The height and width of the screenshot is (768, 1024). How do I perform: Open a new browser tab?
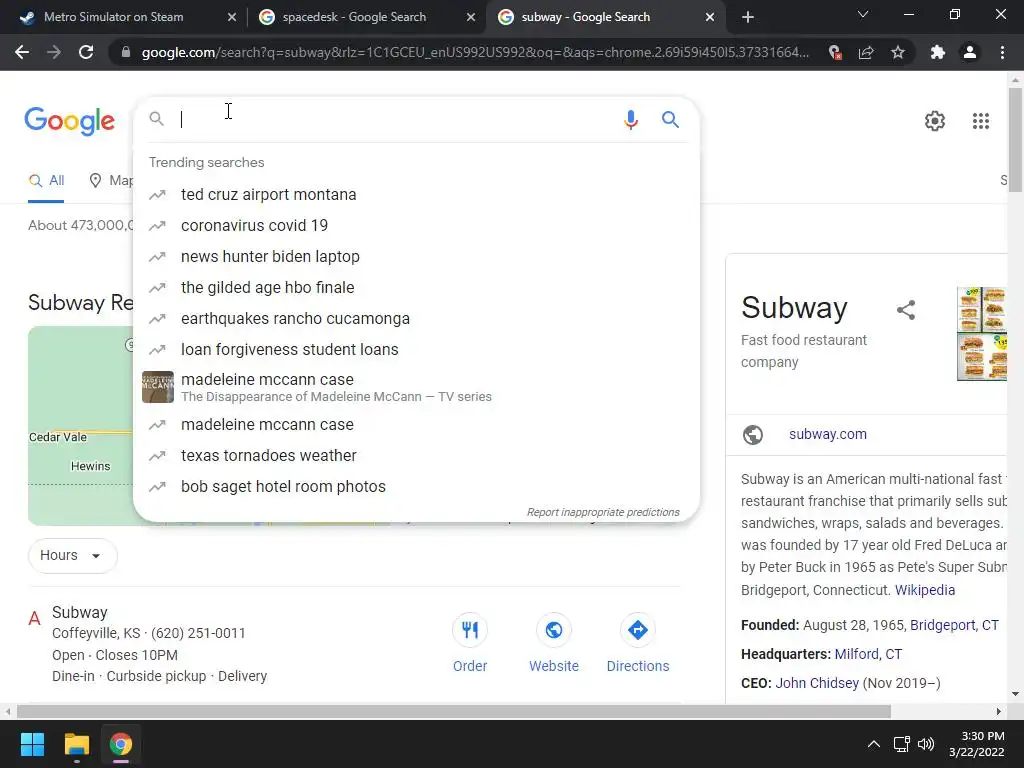748,17
